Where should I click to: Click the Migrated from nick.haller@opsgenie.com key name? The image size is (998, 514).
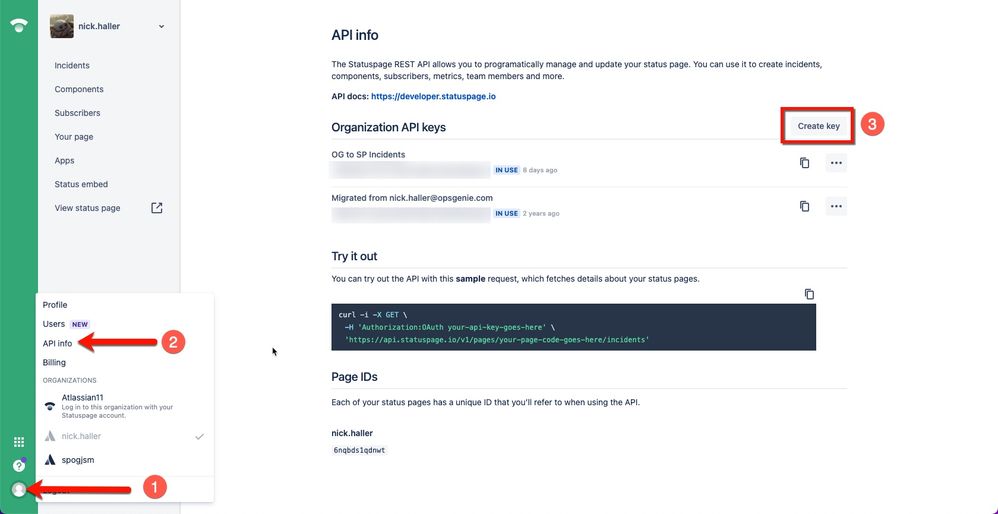pyautogui.click(x=412, y=198)
